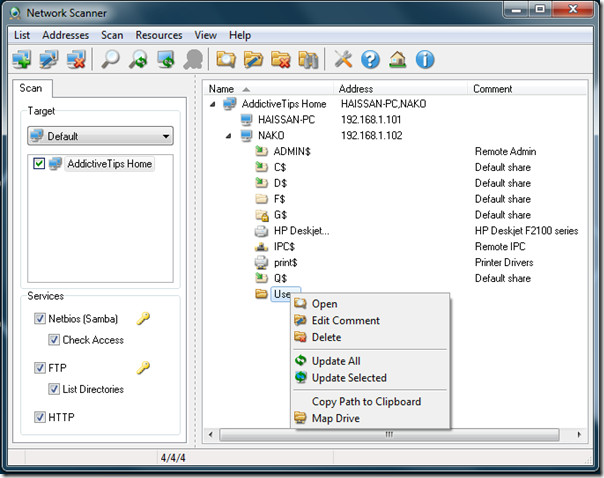The height and width of the screenshot is (478, 604).
Task: Collapse the NAKO tree node
Action: (x=228, y=136)
